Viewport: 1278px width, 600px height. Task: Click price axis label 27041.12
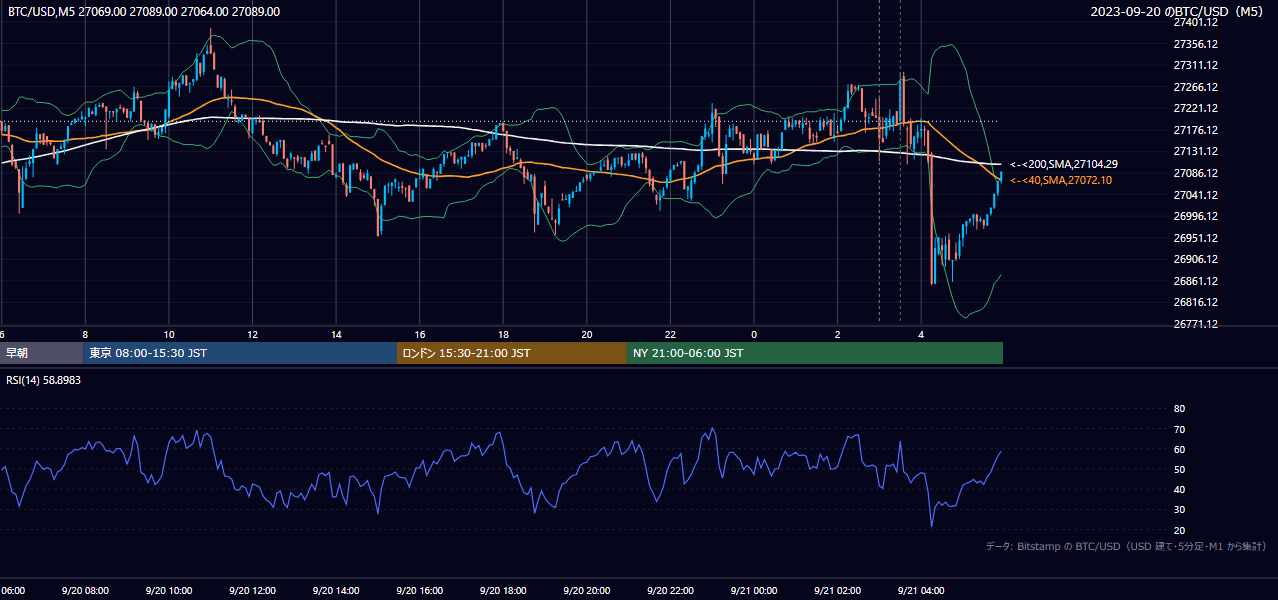click(1195, 194)
